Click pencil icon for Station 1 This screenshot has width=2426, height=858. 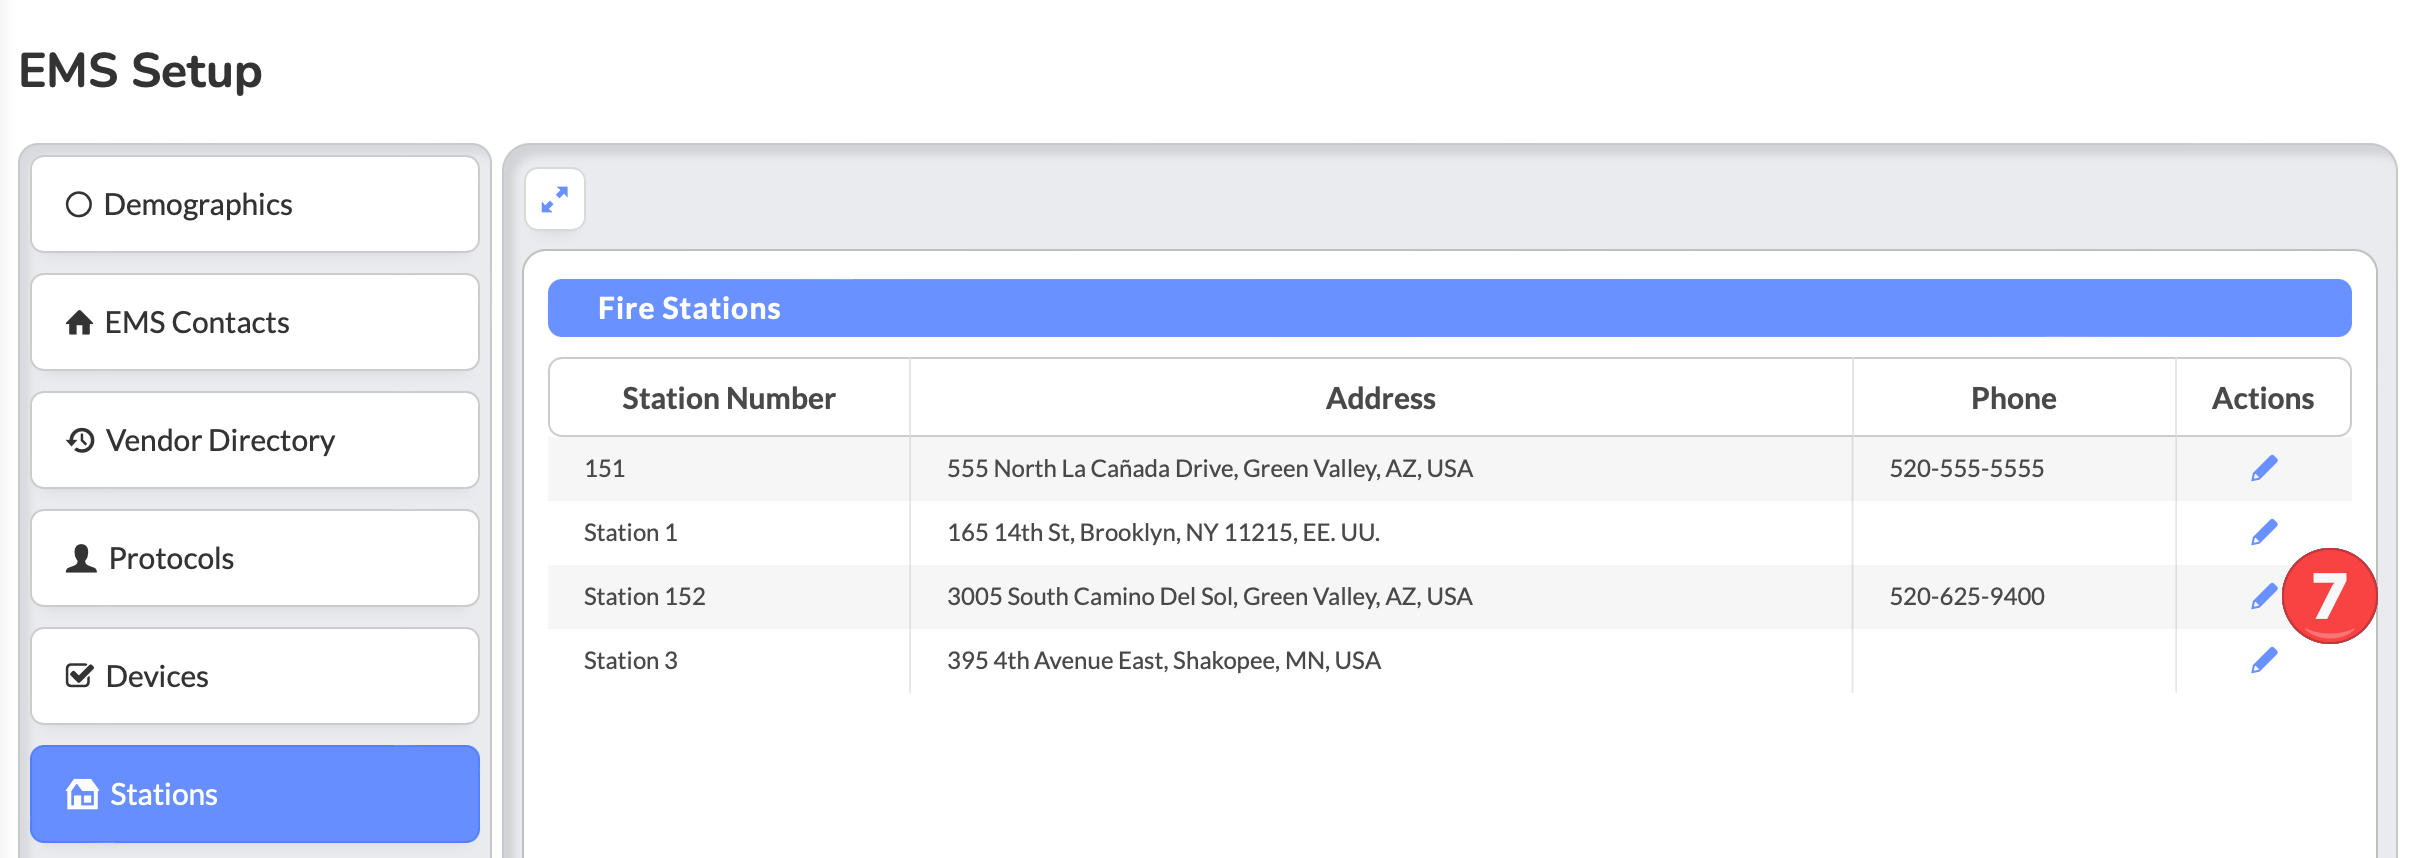click(2264, 532)
